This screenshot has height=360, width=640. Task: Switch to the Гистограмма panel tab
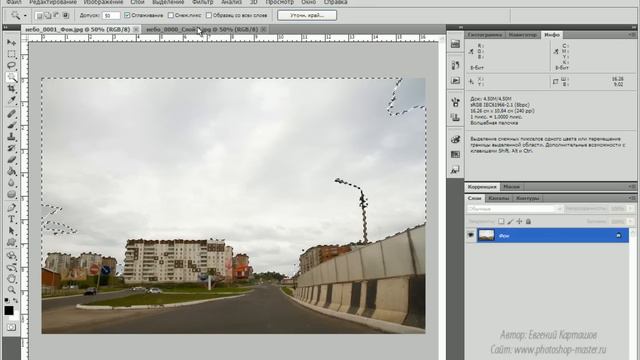coord(485,35)
